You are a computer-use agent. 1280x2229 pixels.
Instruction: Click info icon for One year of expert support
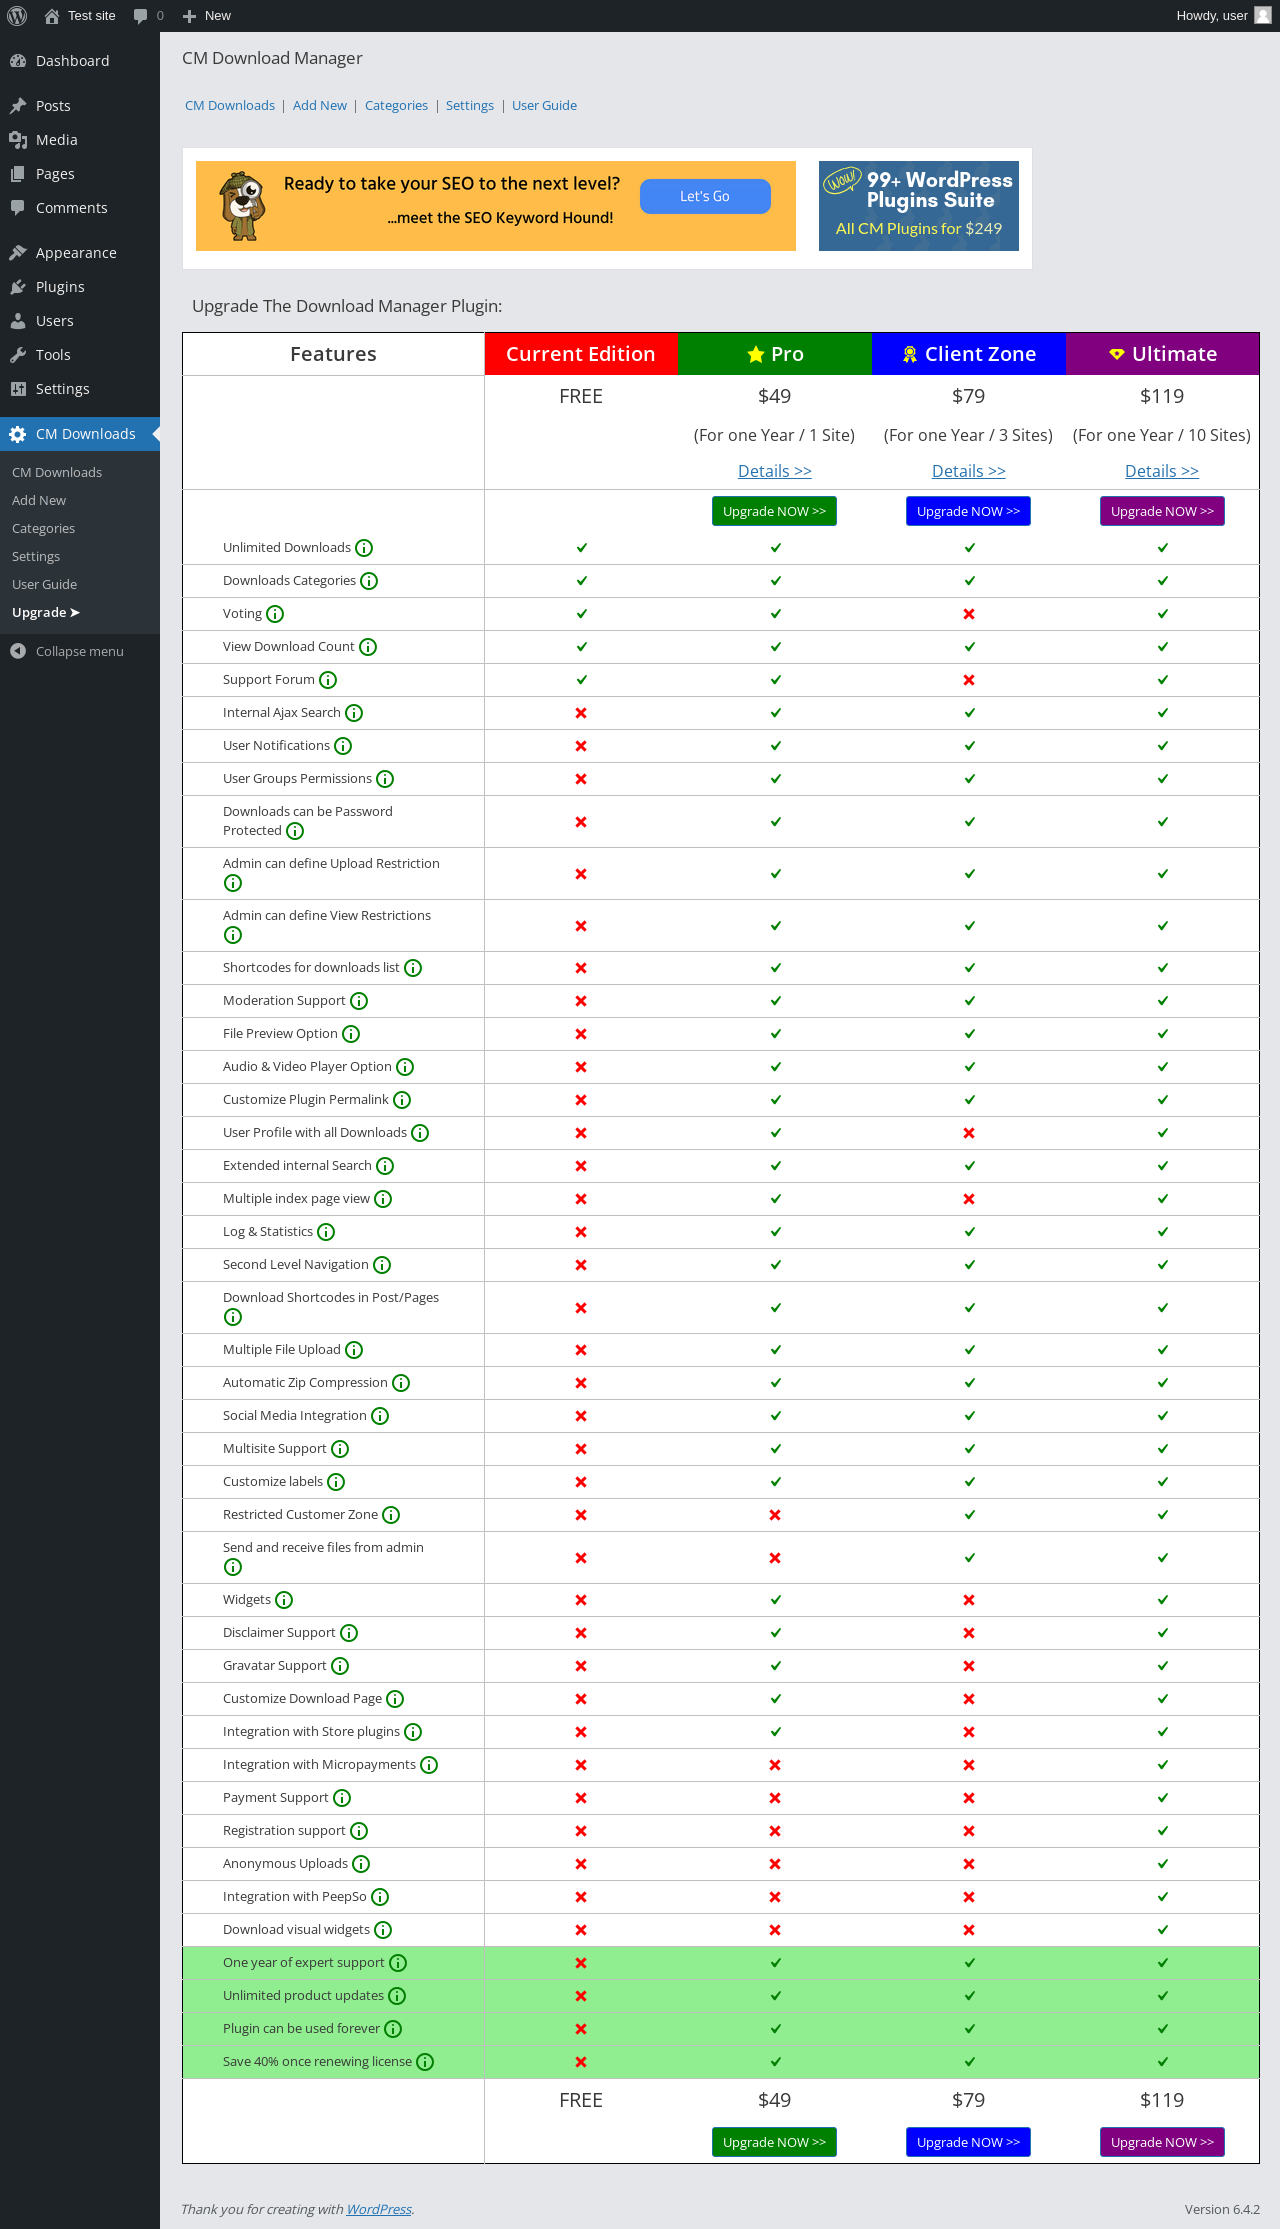click(398, 1963)
